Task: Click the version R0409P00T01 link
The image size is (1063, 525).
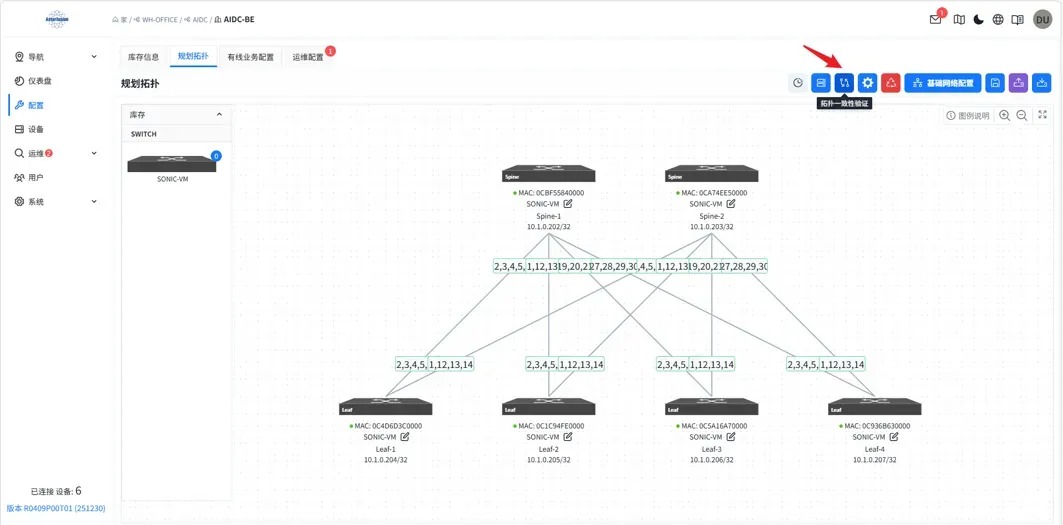Action: tap(56, 508)
